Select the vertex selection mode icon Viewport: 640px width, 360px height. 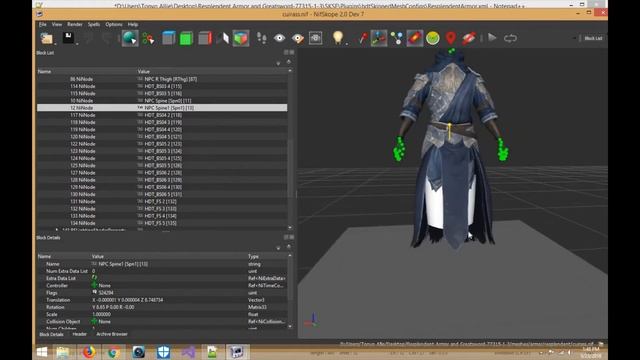coord(149,38)
